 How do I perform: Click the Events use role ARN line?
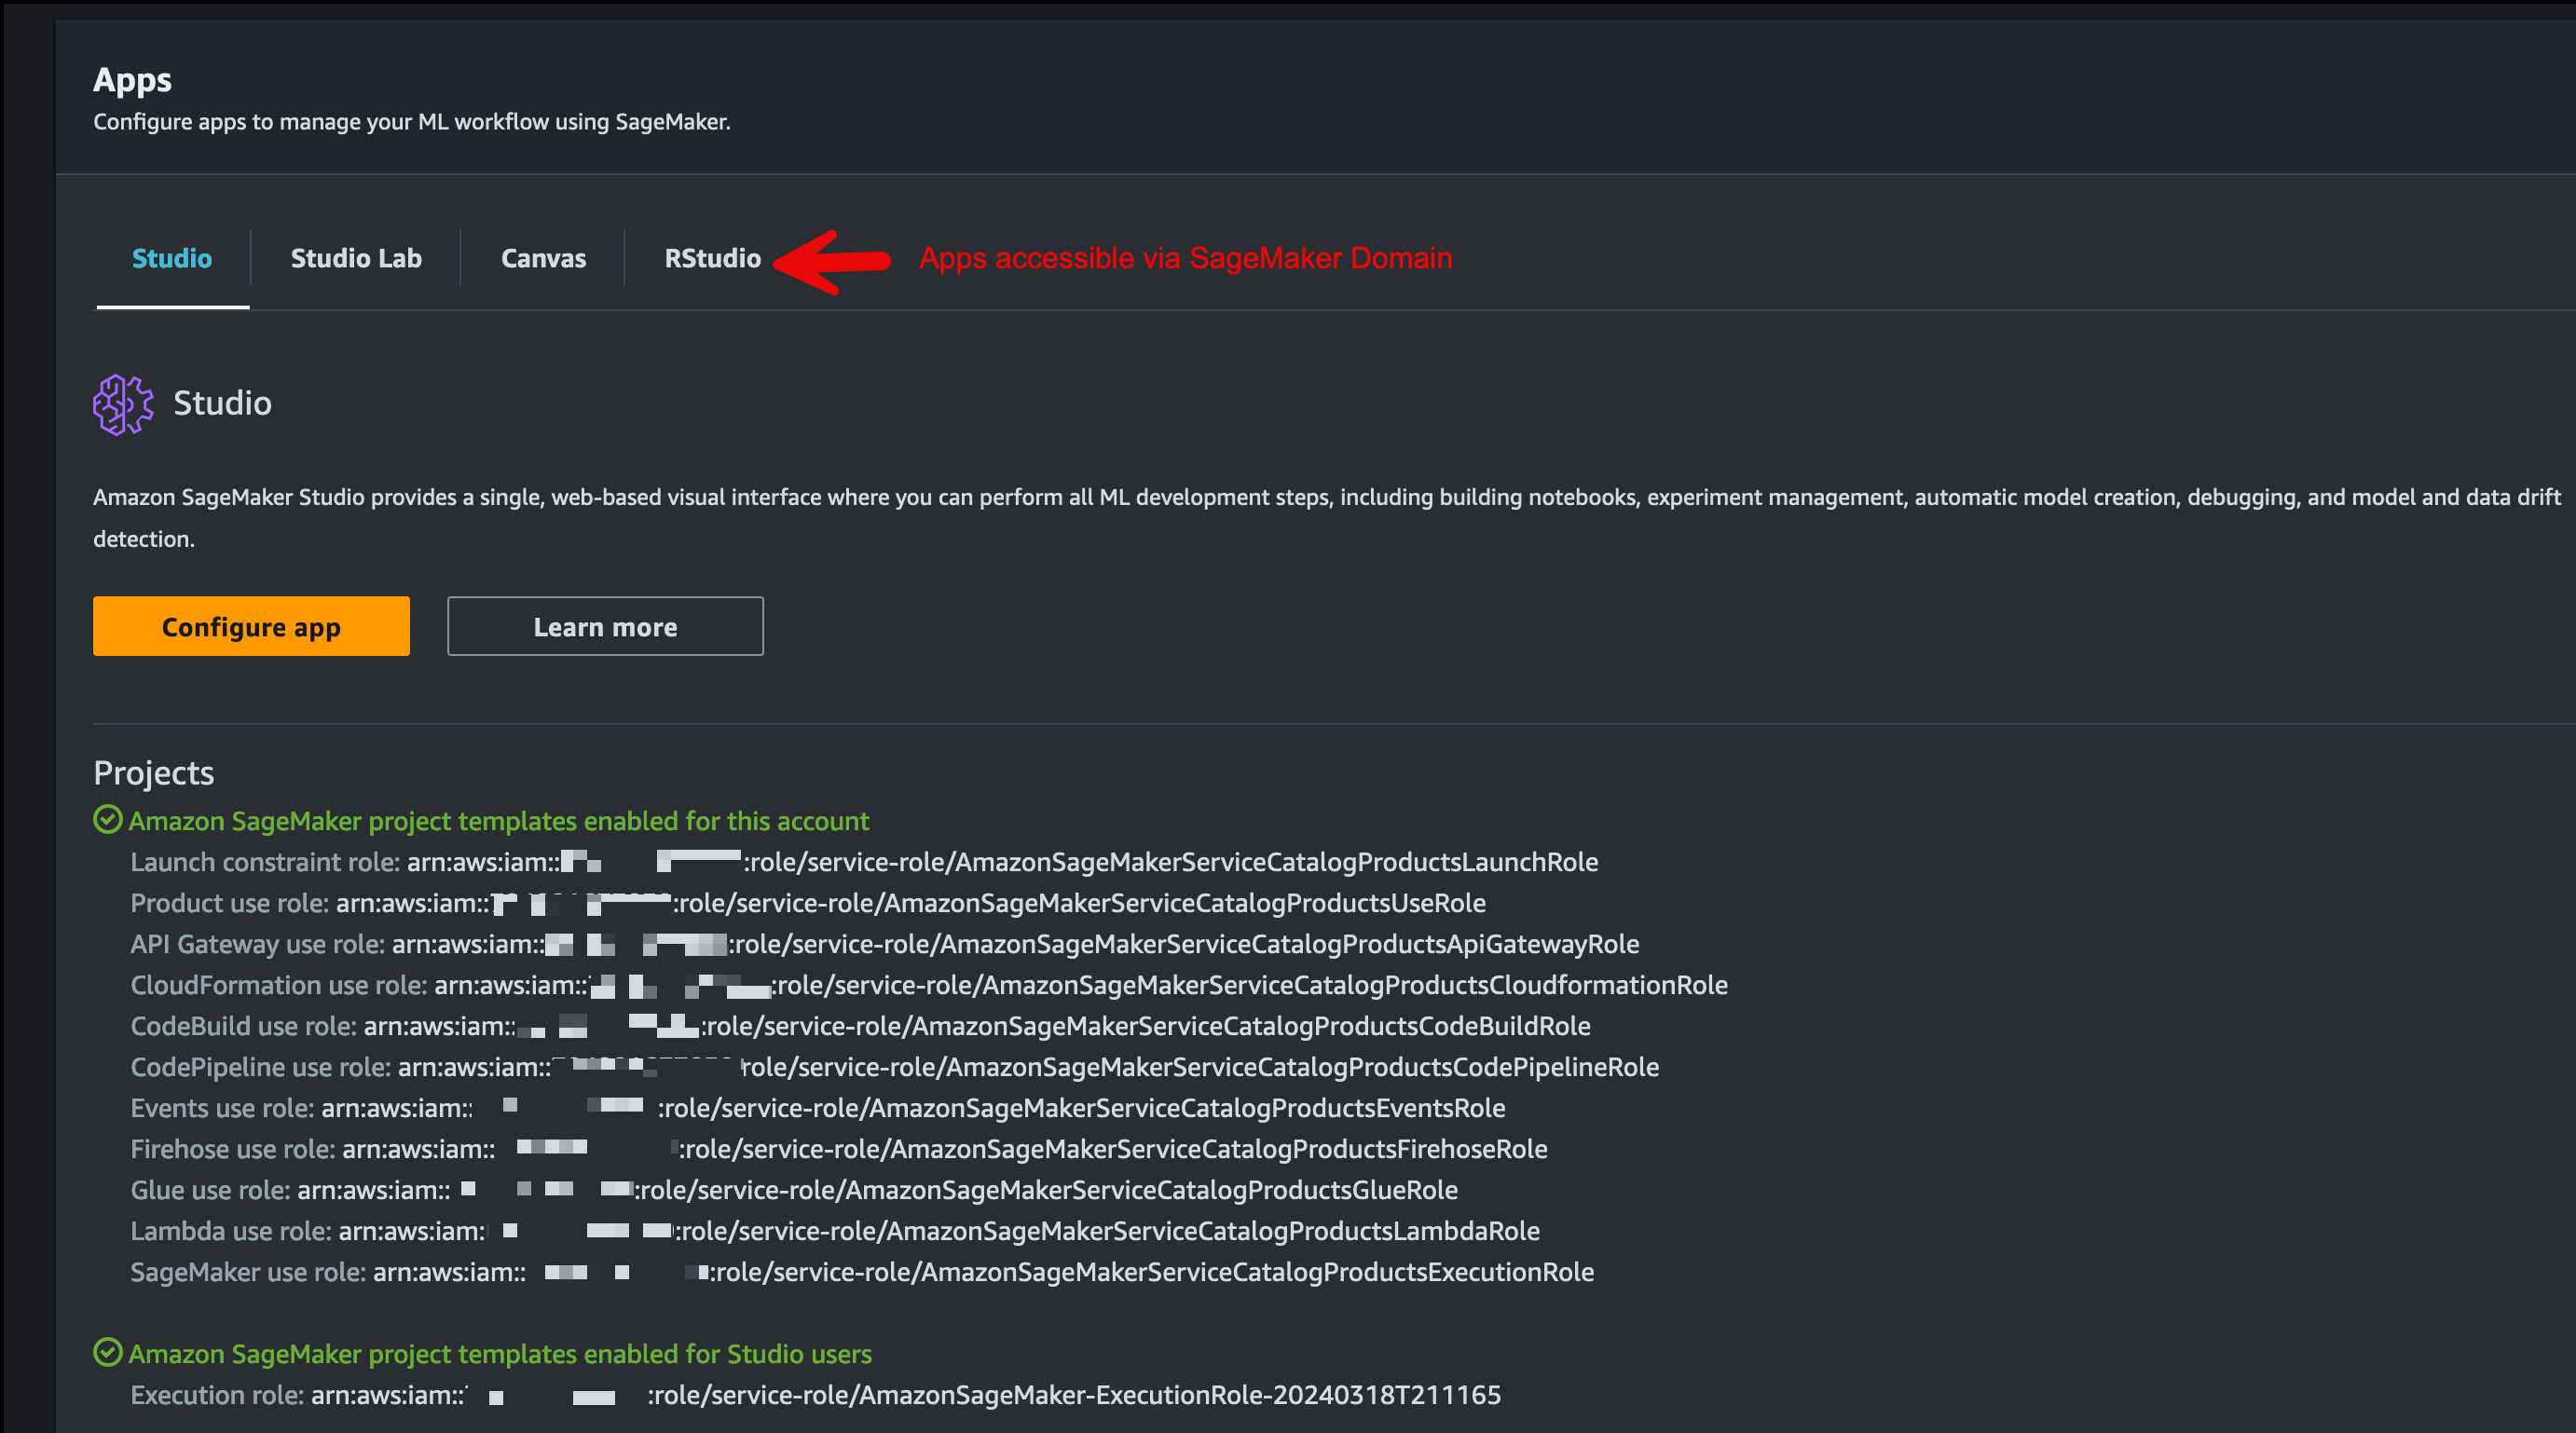coord(818,1108)
